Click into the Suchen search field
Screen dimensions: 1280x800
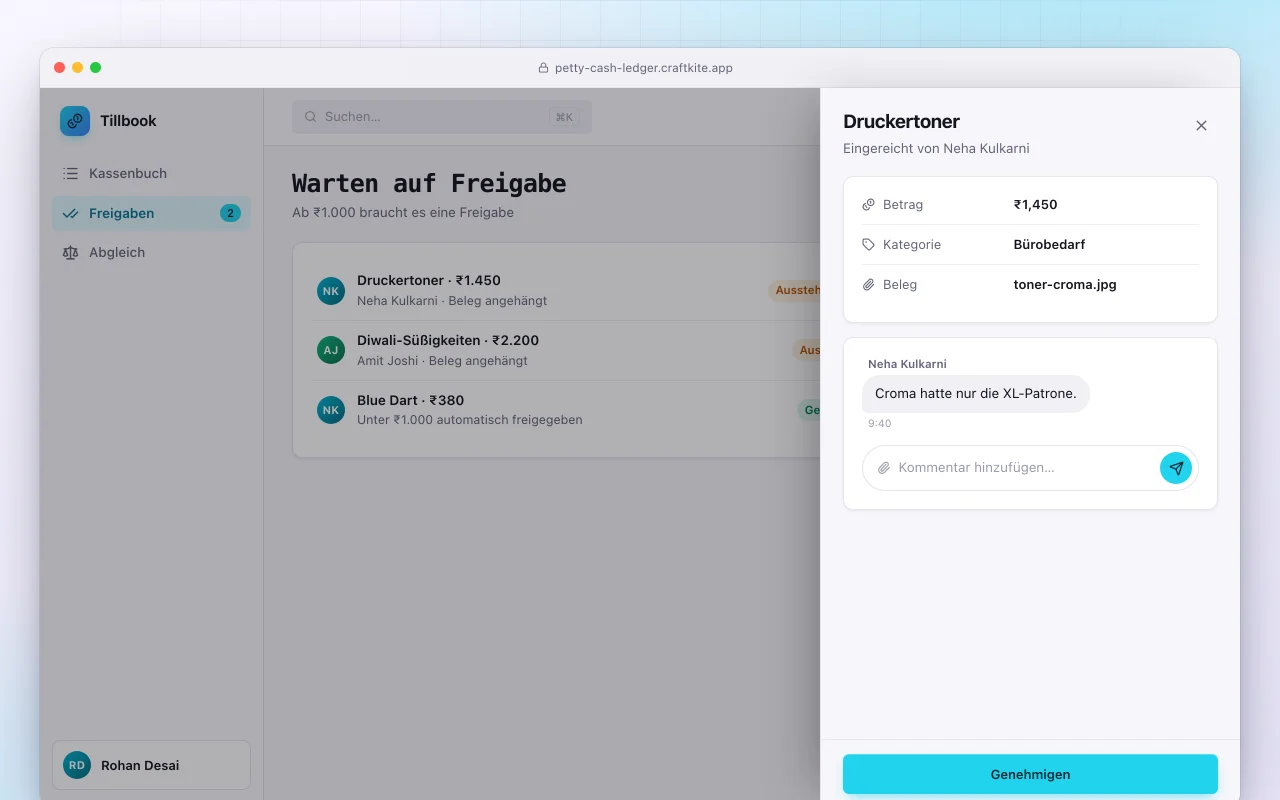[x=442, y=117]
